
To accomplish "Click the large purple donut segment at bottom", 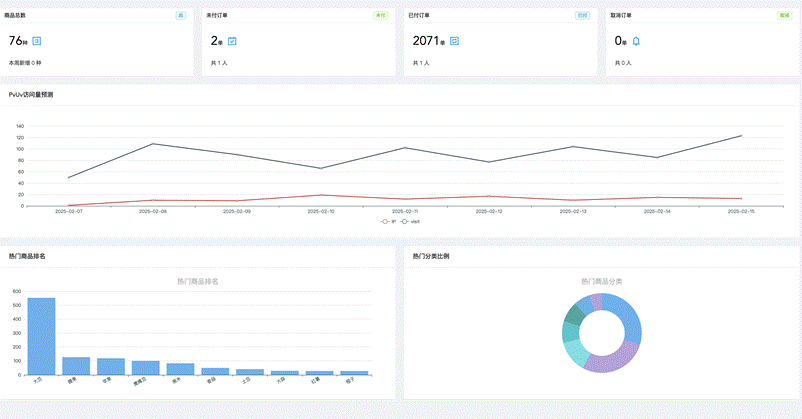I will (x=614, y=358).
